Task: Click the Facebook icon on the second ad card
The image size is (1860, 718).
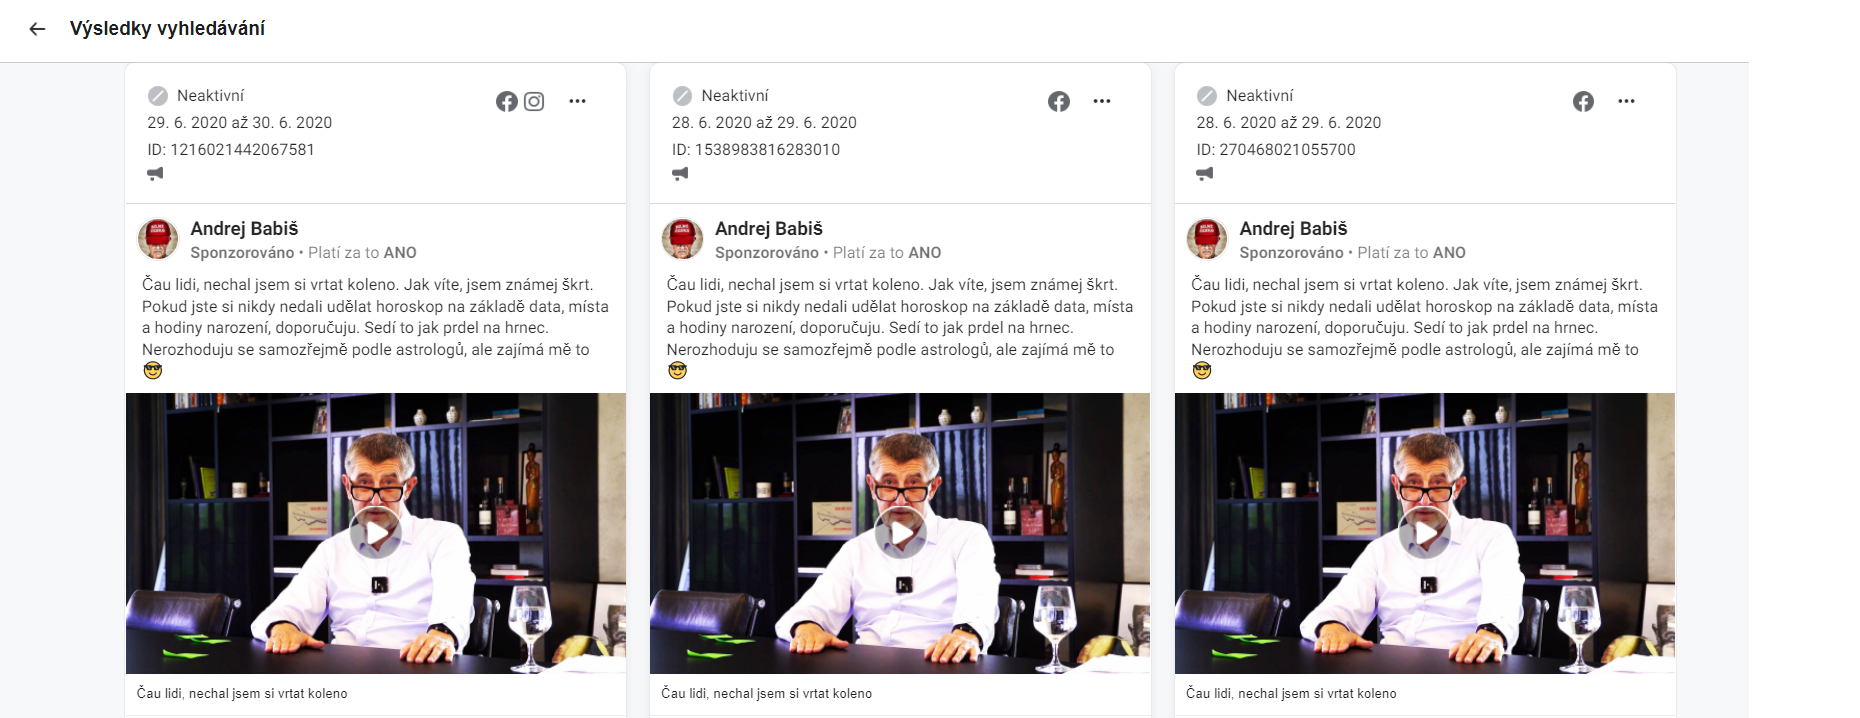Action: pyautogui.click(x=1059, y=101)
